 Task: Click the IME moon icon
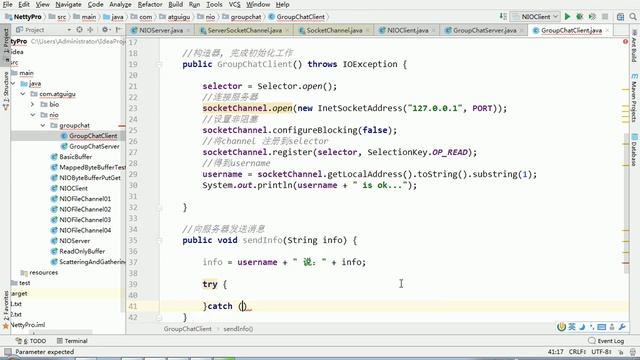(x=582, y=327)
